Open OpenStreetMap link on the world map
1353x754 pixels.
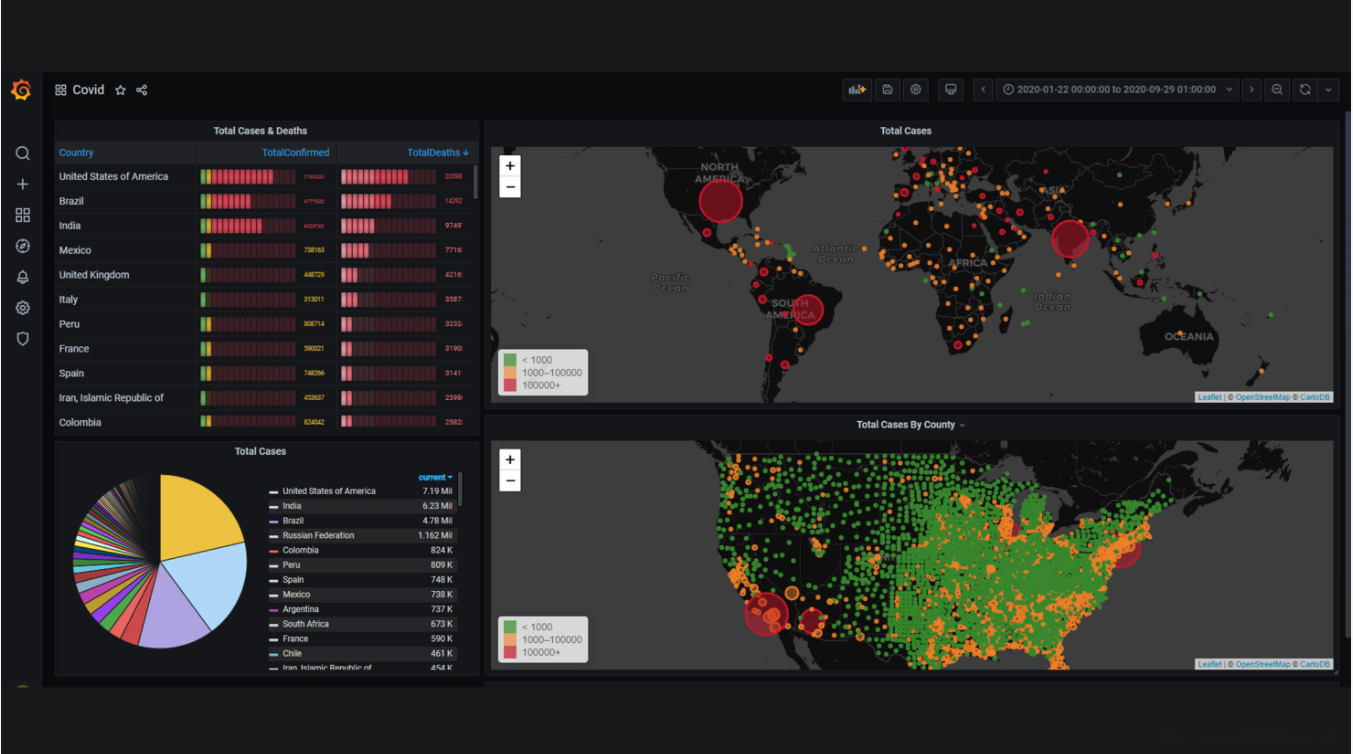tap(1263, 398)
